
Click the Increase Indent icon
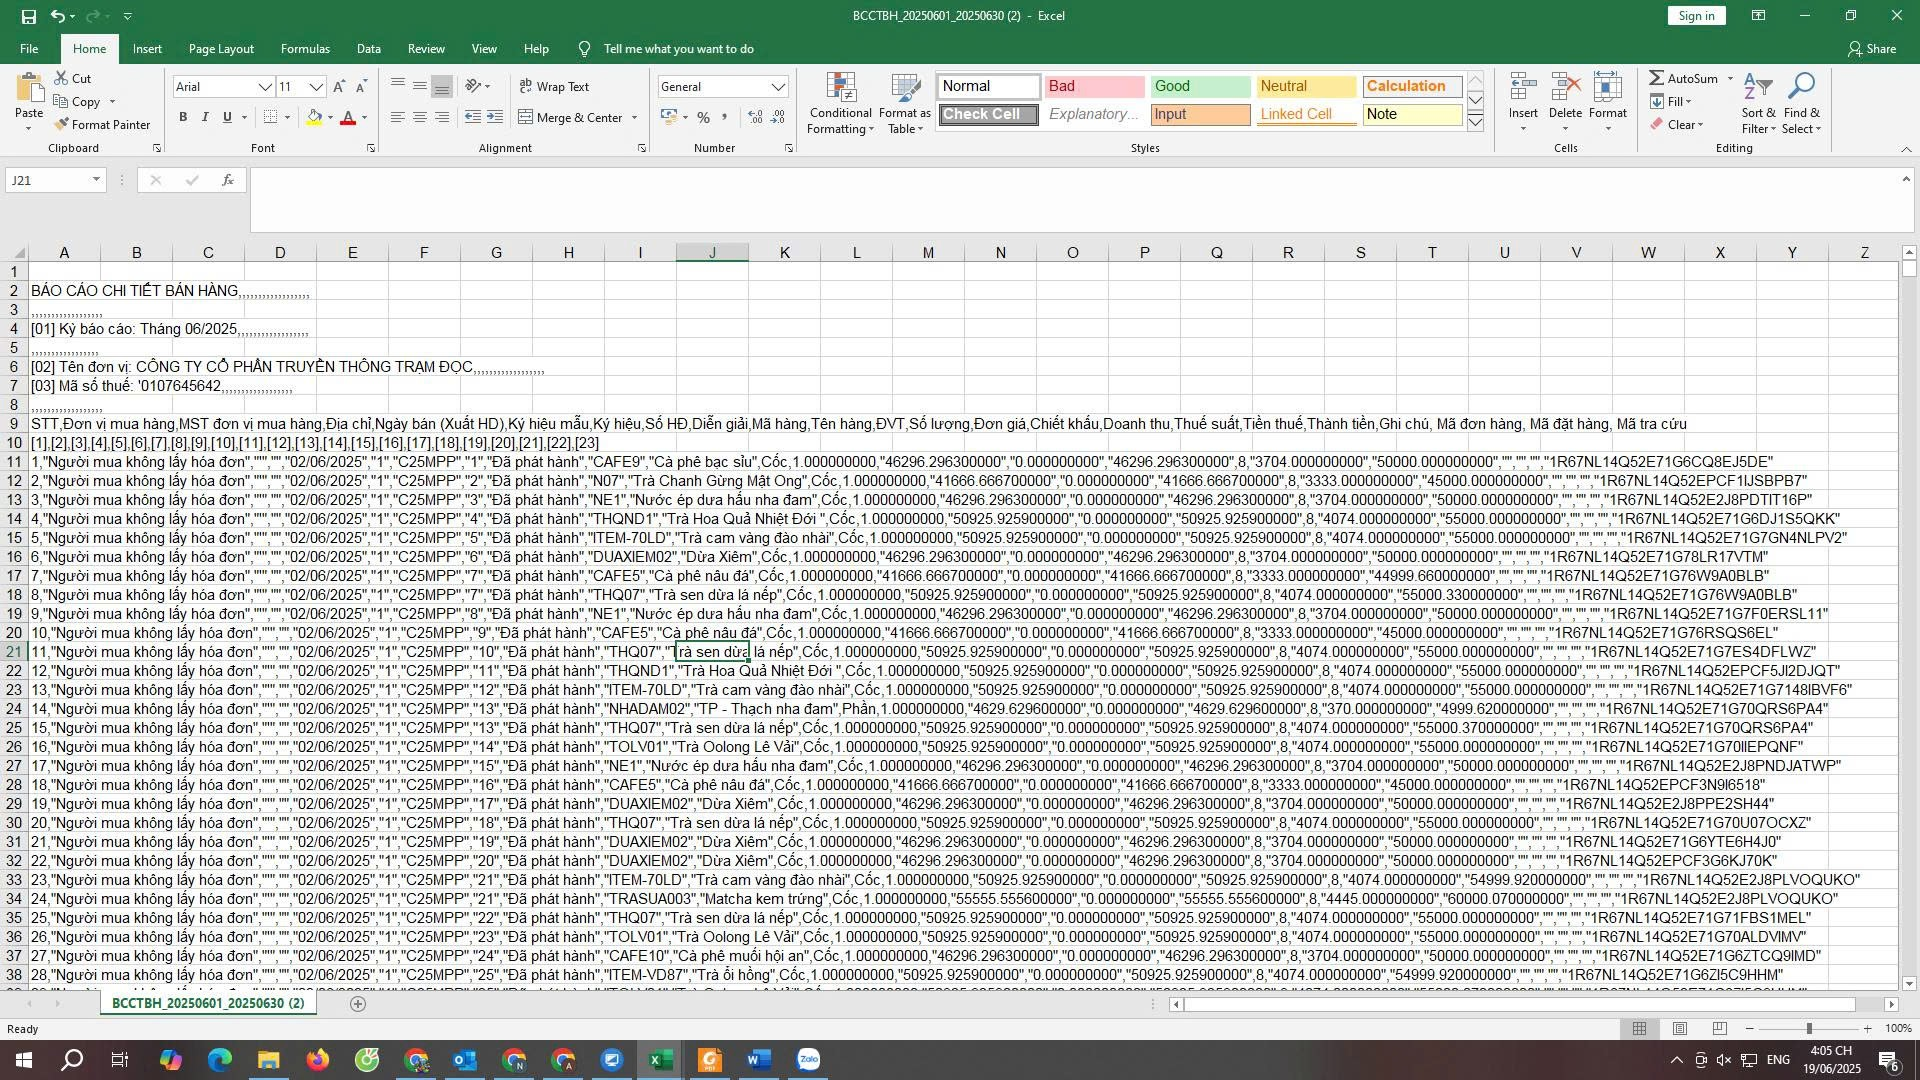495,118
